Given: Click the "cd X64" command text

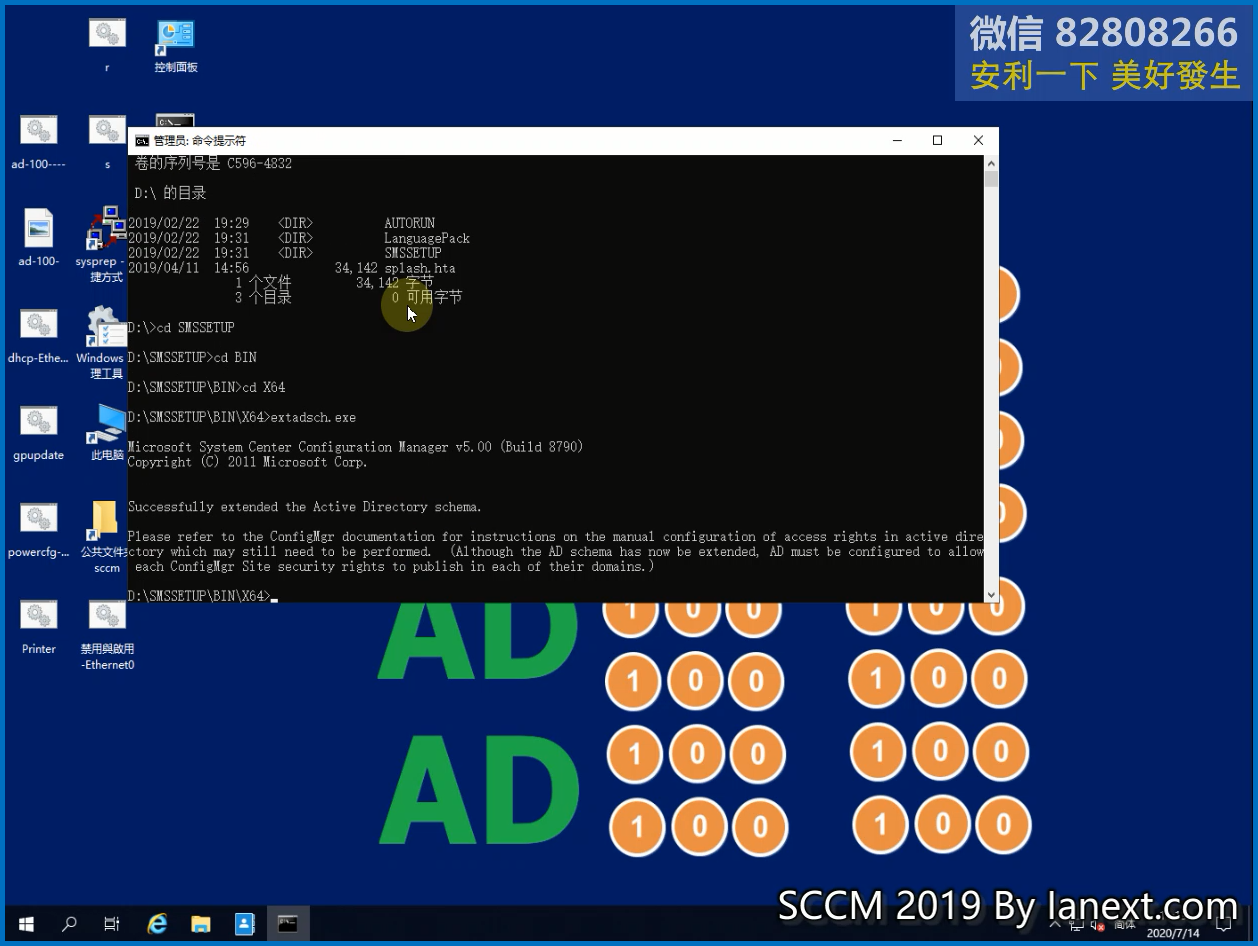Looking at the screenshot, I should click(263, 387).
